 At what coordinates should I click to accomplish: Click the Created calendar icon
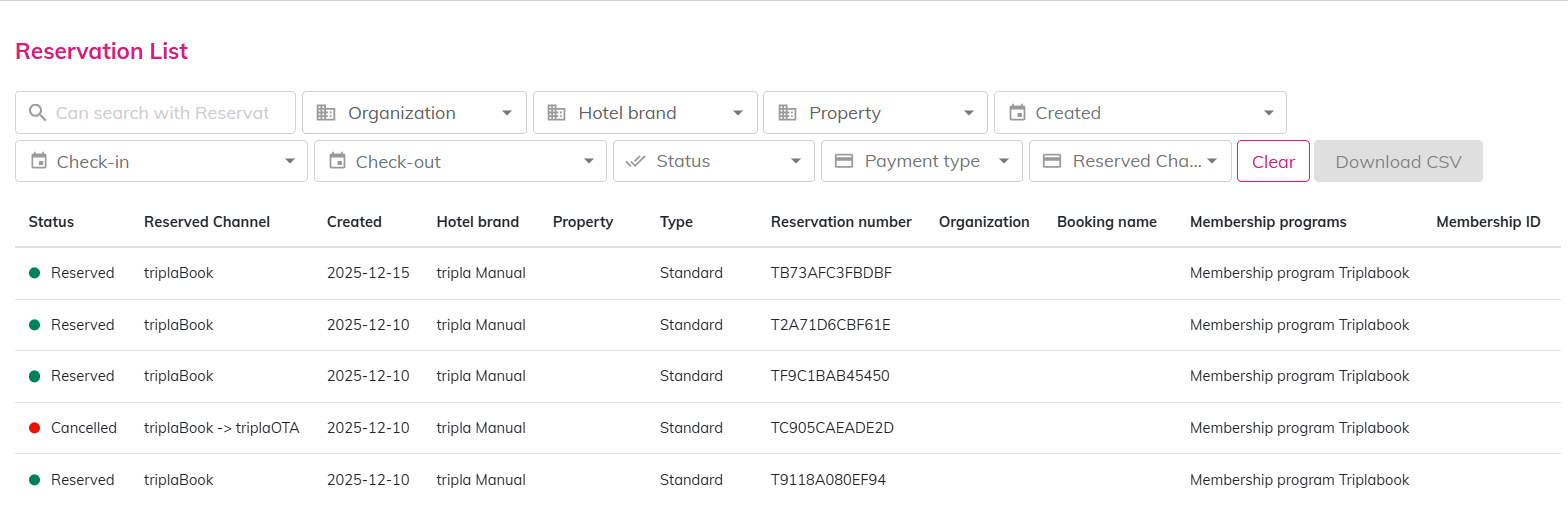[1017, 113]
